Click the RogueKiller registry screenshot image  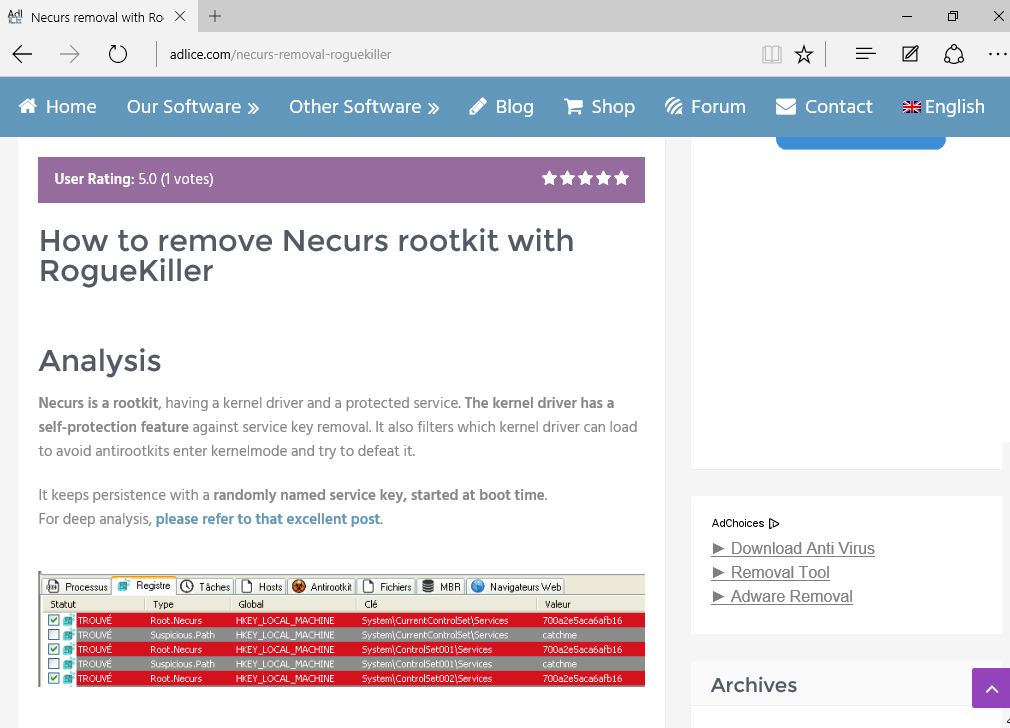point(341,630)
